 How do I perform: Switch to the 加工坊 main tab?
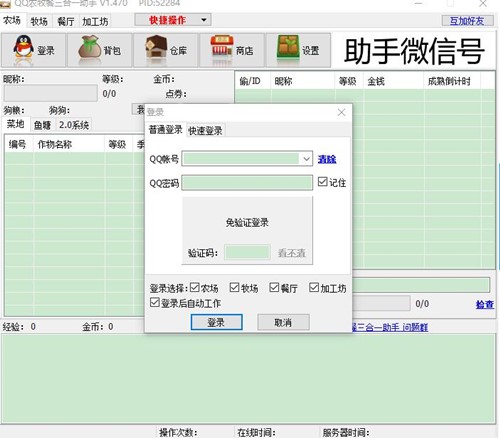coord(95,22)
